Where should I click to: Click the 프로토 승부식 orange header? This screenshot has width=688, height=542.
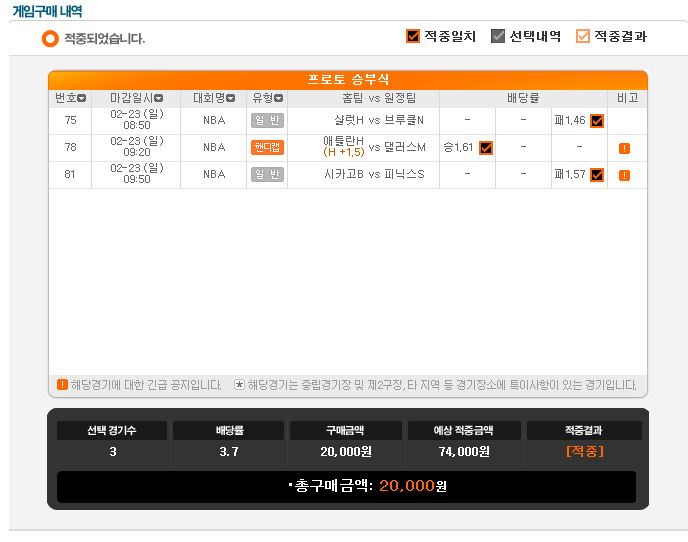click(348, 80)
